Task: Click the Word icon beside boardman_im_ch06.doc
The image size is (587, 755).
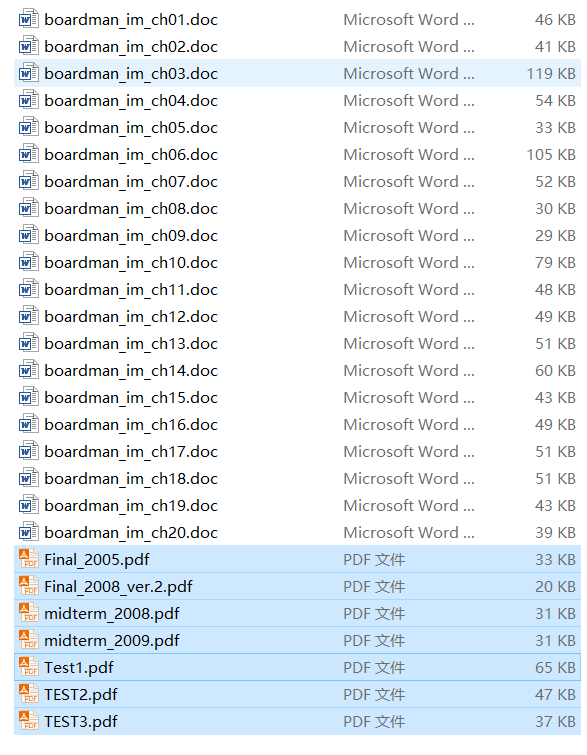Action: point(28,154)
